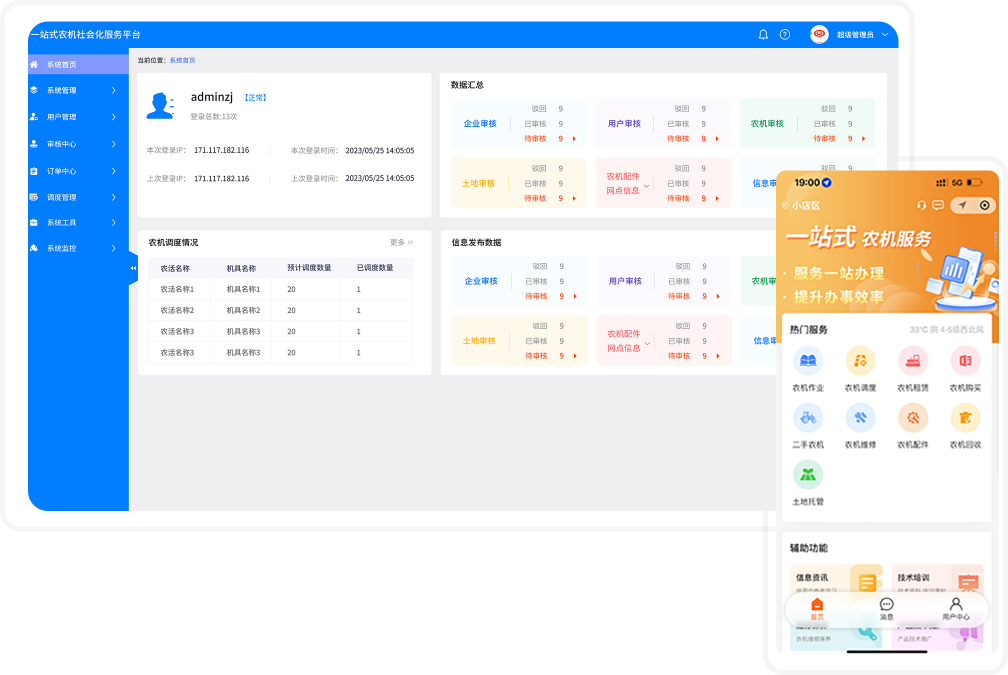The width and height of the screenshot is (1008, 675).
Task: Click the 系统首页 breadcrumb link
Action: (x=182, y=61)
